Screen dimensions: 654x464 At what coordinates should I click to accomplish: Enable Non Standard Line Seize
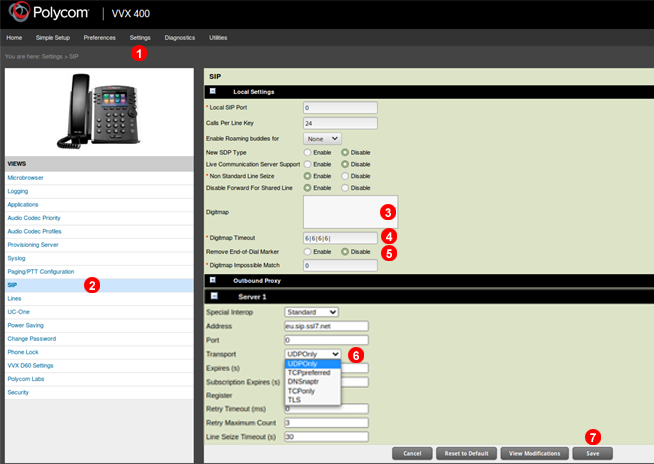coord(307,176)
